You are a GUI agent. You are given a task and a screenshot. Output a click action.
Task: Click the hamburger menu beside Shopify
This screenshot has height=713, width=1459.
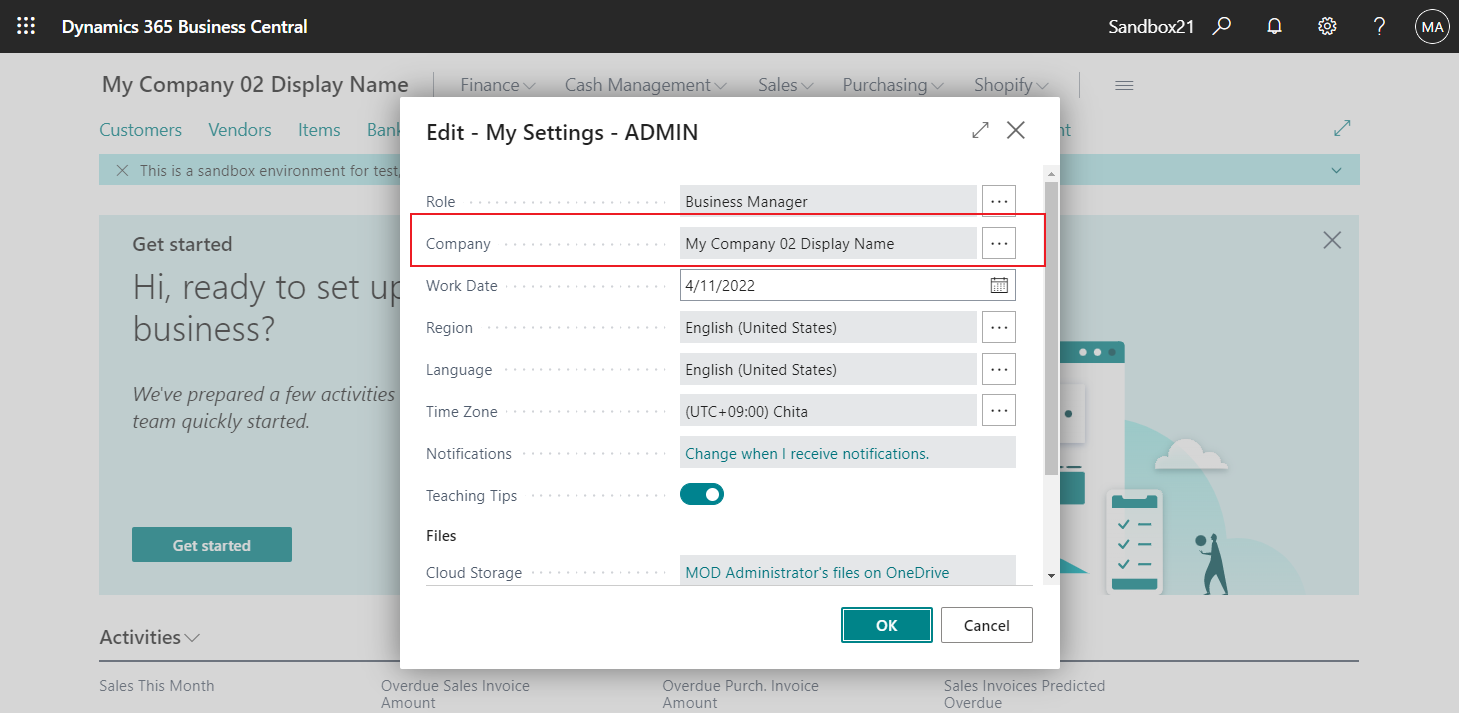point(1123,85)
